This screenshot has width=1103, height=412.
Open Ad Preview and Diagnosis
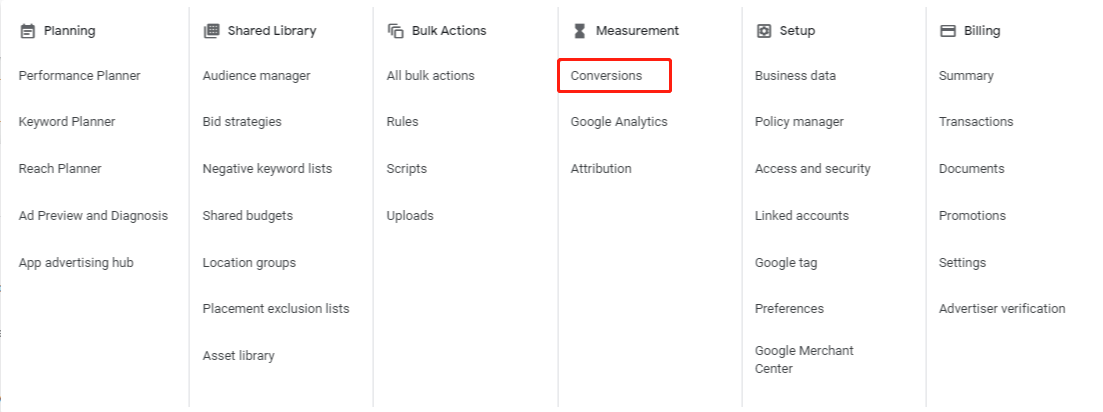[94, 216]
